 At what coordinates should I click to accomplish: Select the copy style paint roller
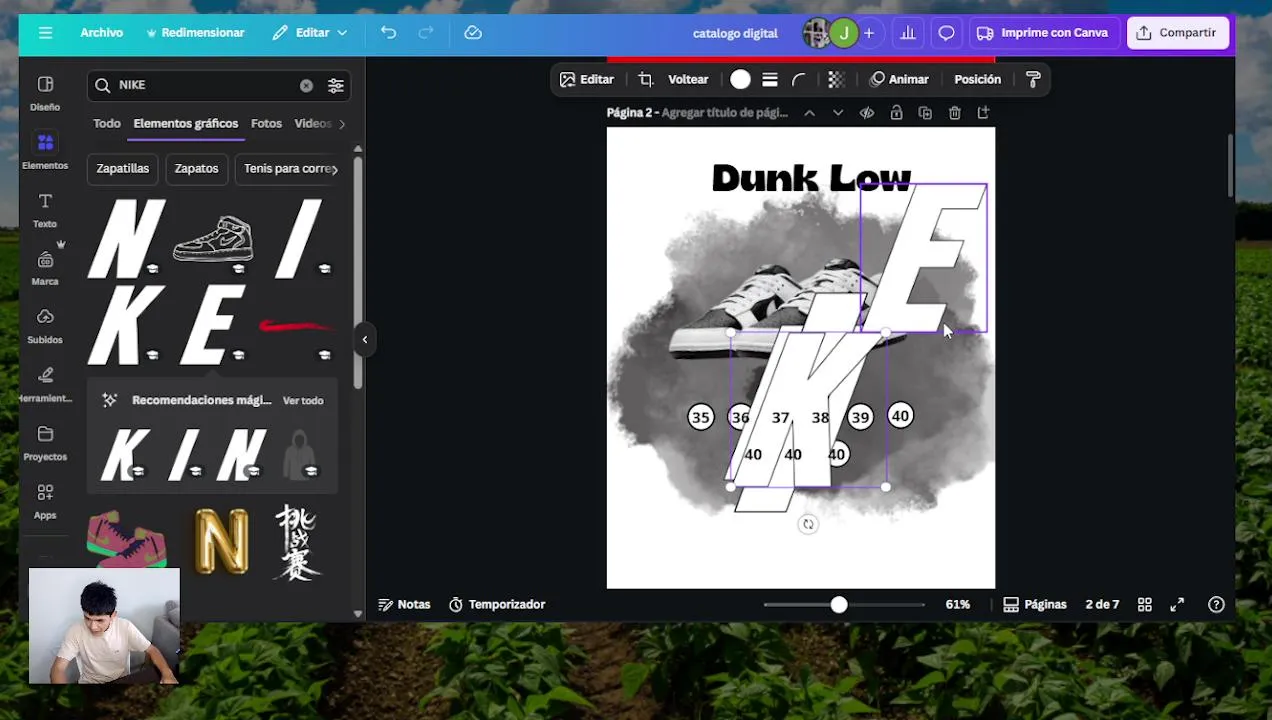(1033, 79)
